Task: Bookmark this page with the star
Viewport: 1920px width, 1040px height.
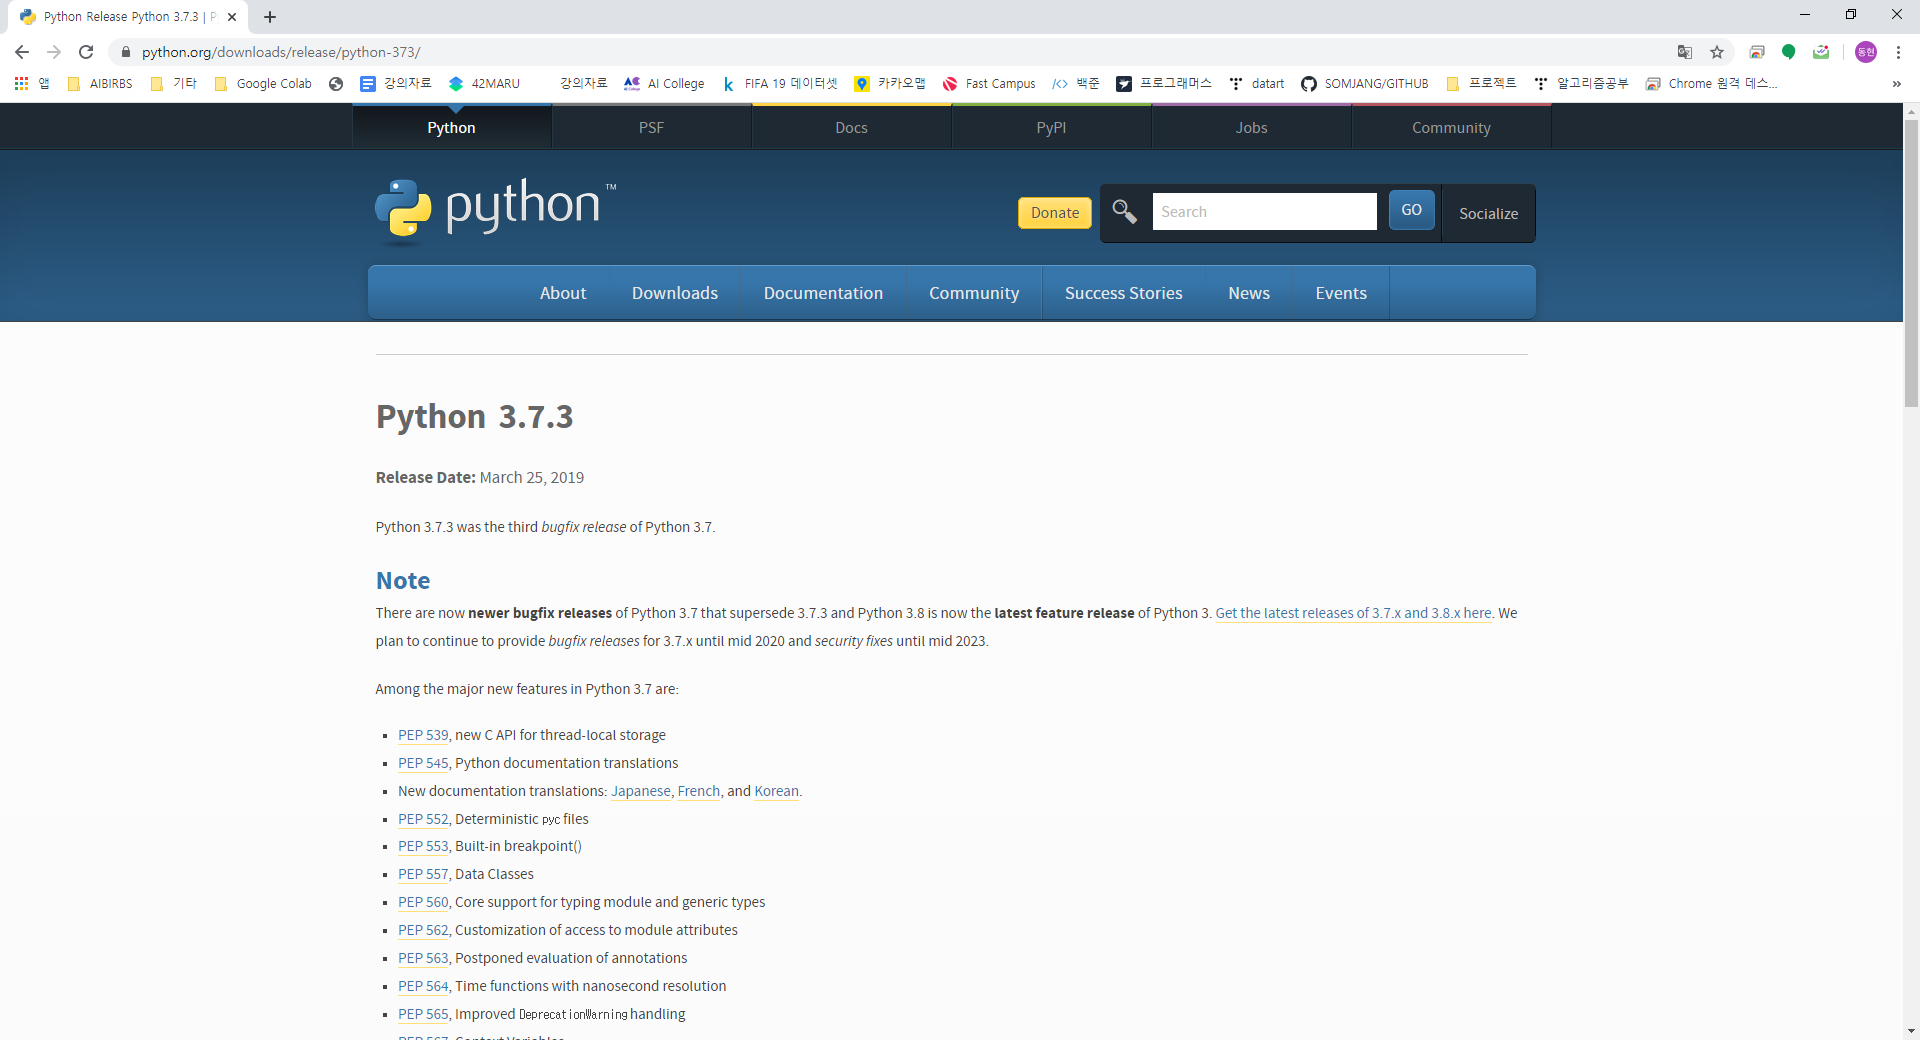Action: (x=1717, y=52)
